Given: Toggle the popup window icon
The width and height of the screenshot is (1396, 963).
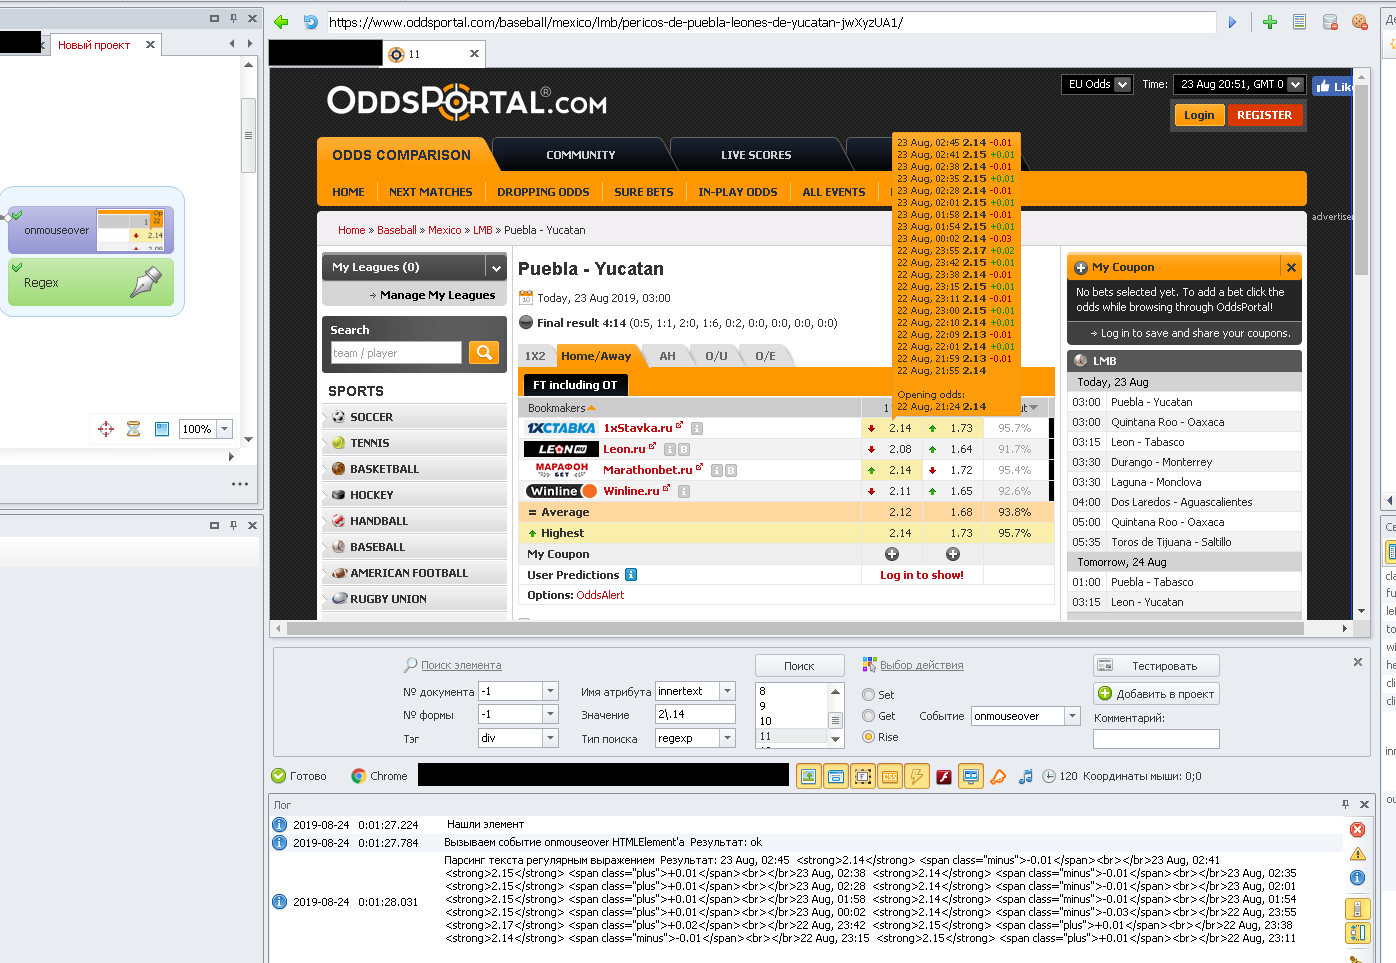Looking at the screenshot, I should point(835,776).
